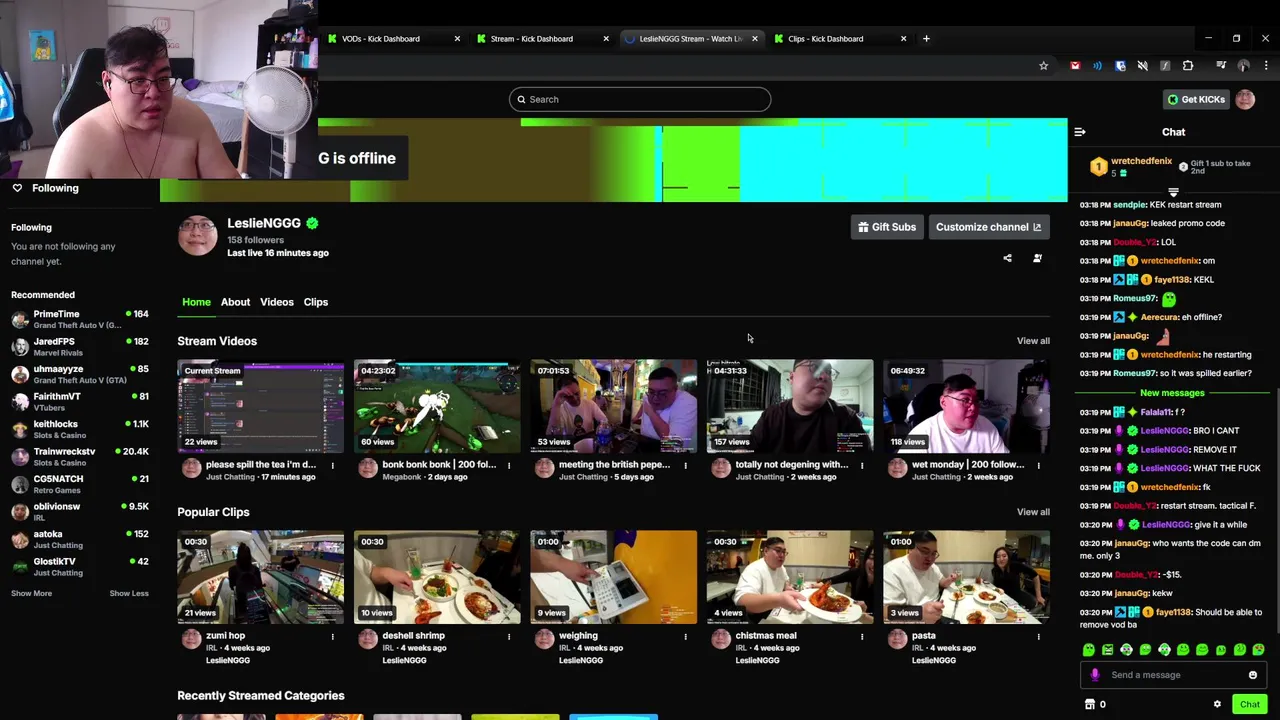Open emoji picker in chat message box
The width and height of the screenshot is (1280, 720).
coord(1252,675)
